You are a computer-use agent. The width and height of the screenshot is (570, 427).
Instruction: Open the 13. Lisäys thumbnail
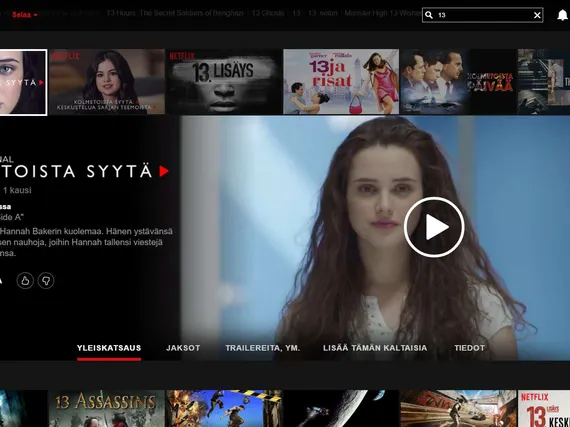[224, 82]
